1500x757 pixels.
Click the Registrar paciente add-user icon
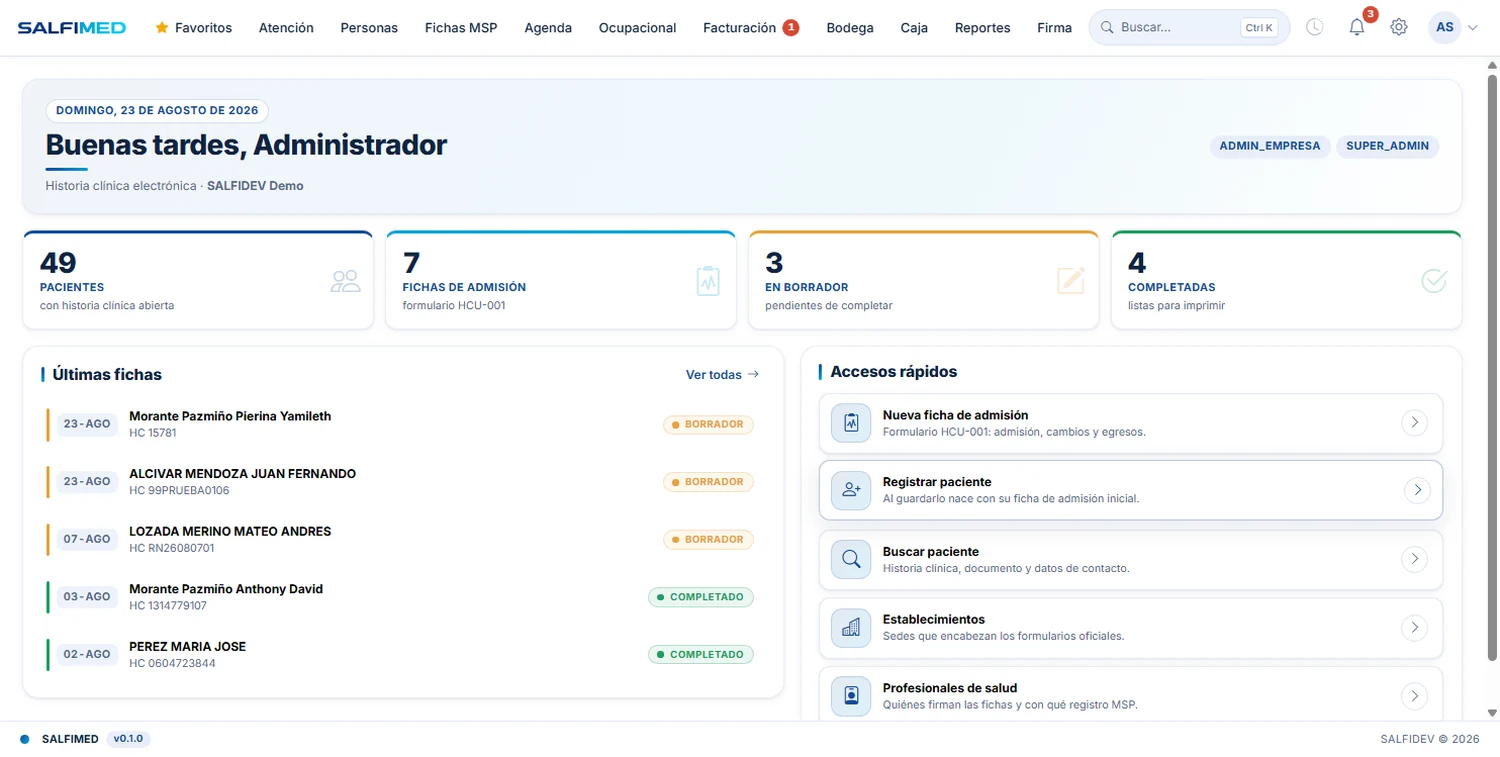tap(851, 490)
